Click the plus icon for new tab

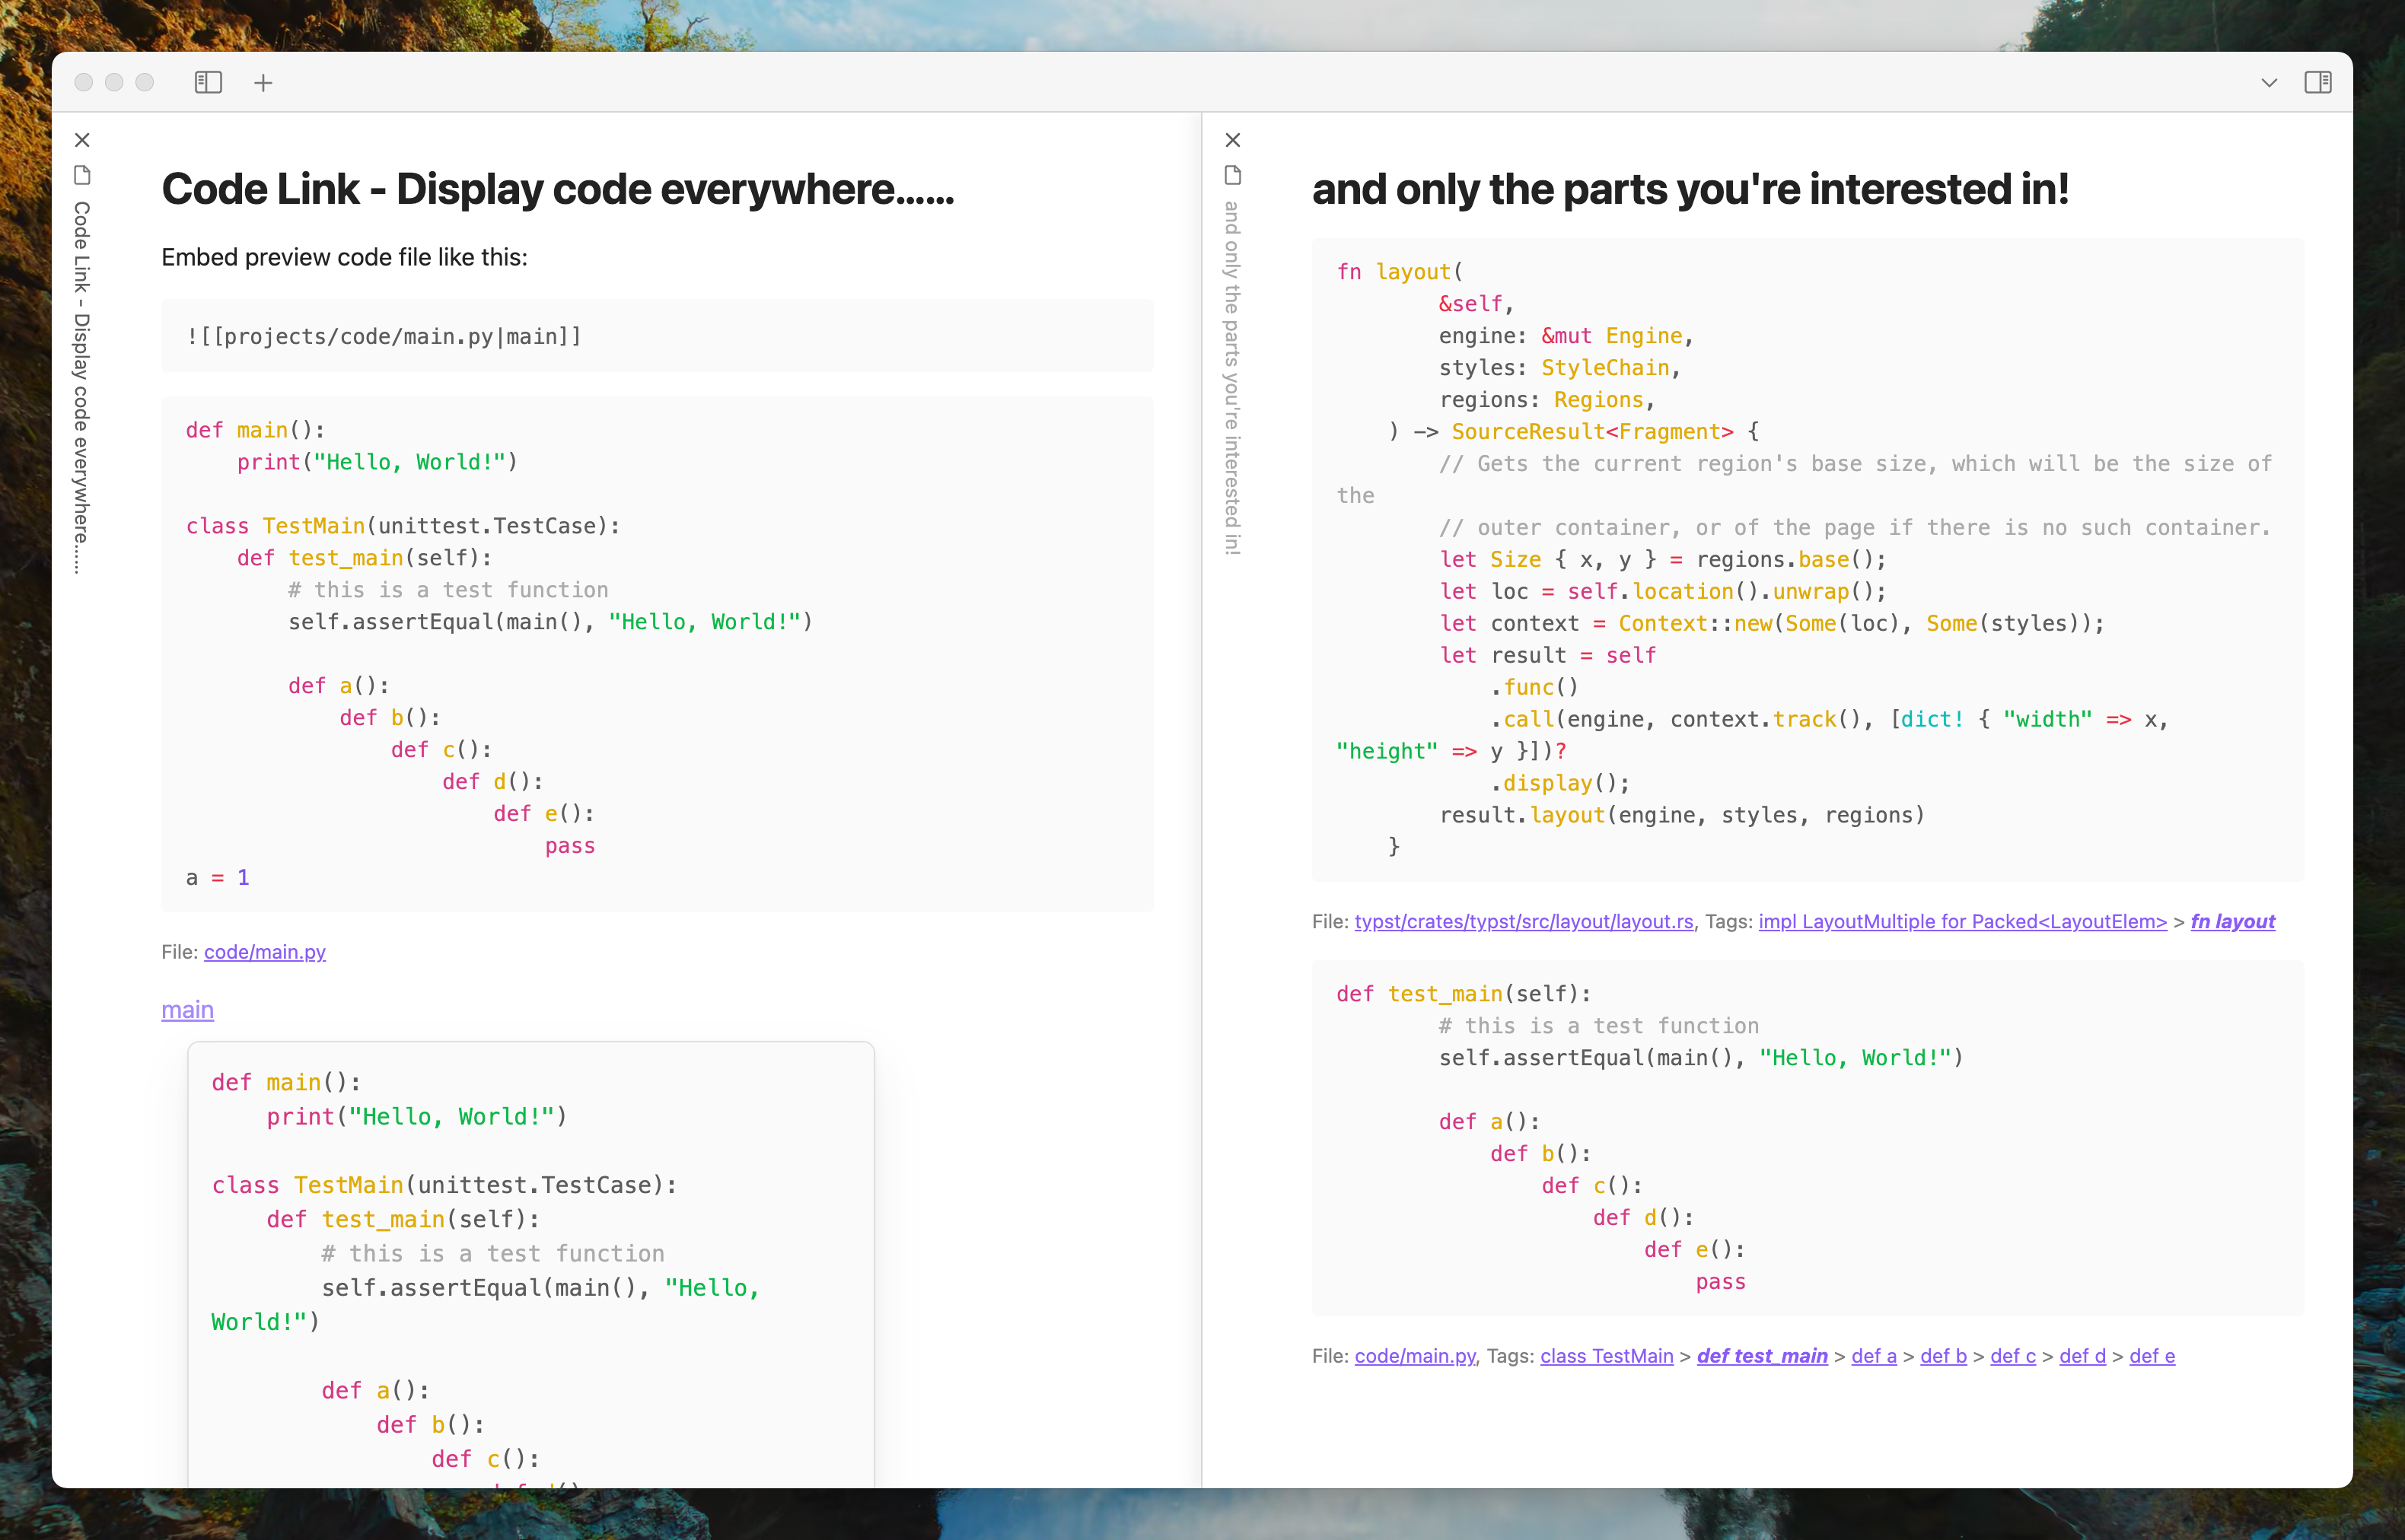tap(263, 83)
